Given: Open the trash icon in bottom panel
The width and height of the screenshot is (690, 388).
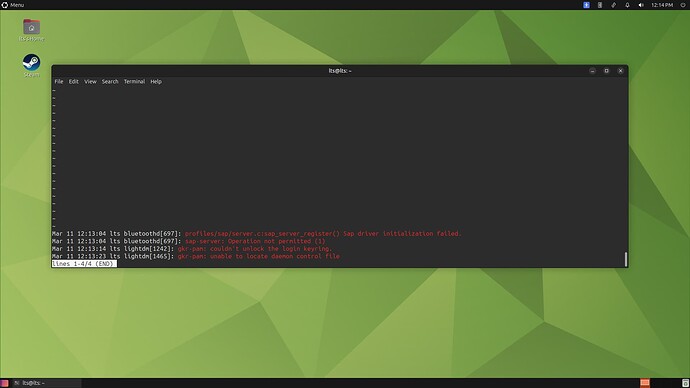Looking at the screenshot, I should coord(685,383).
